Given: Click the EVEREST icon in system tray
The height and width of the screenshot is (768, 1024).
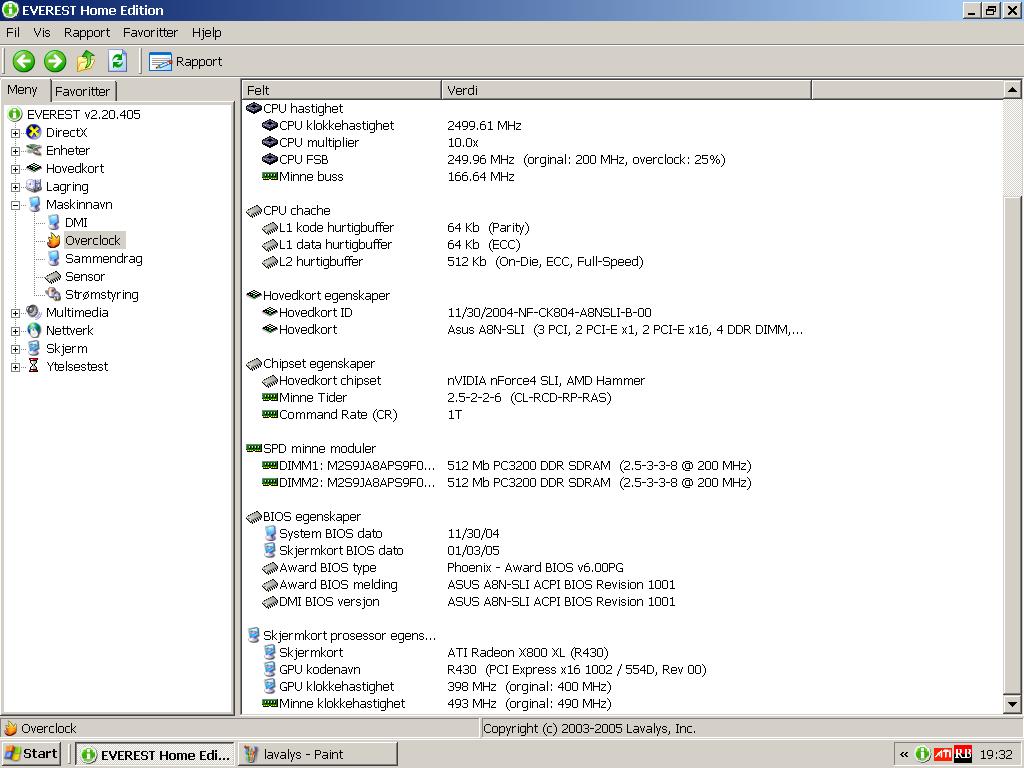Looking at the screenshot, I should (x=923, y=754).
